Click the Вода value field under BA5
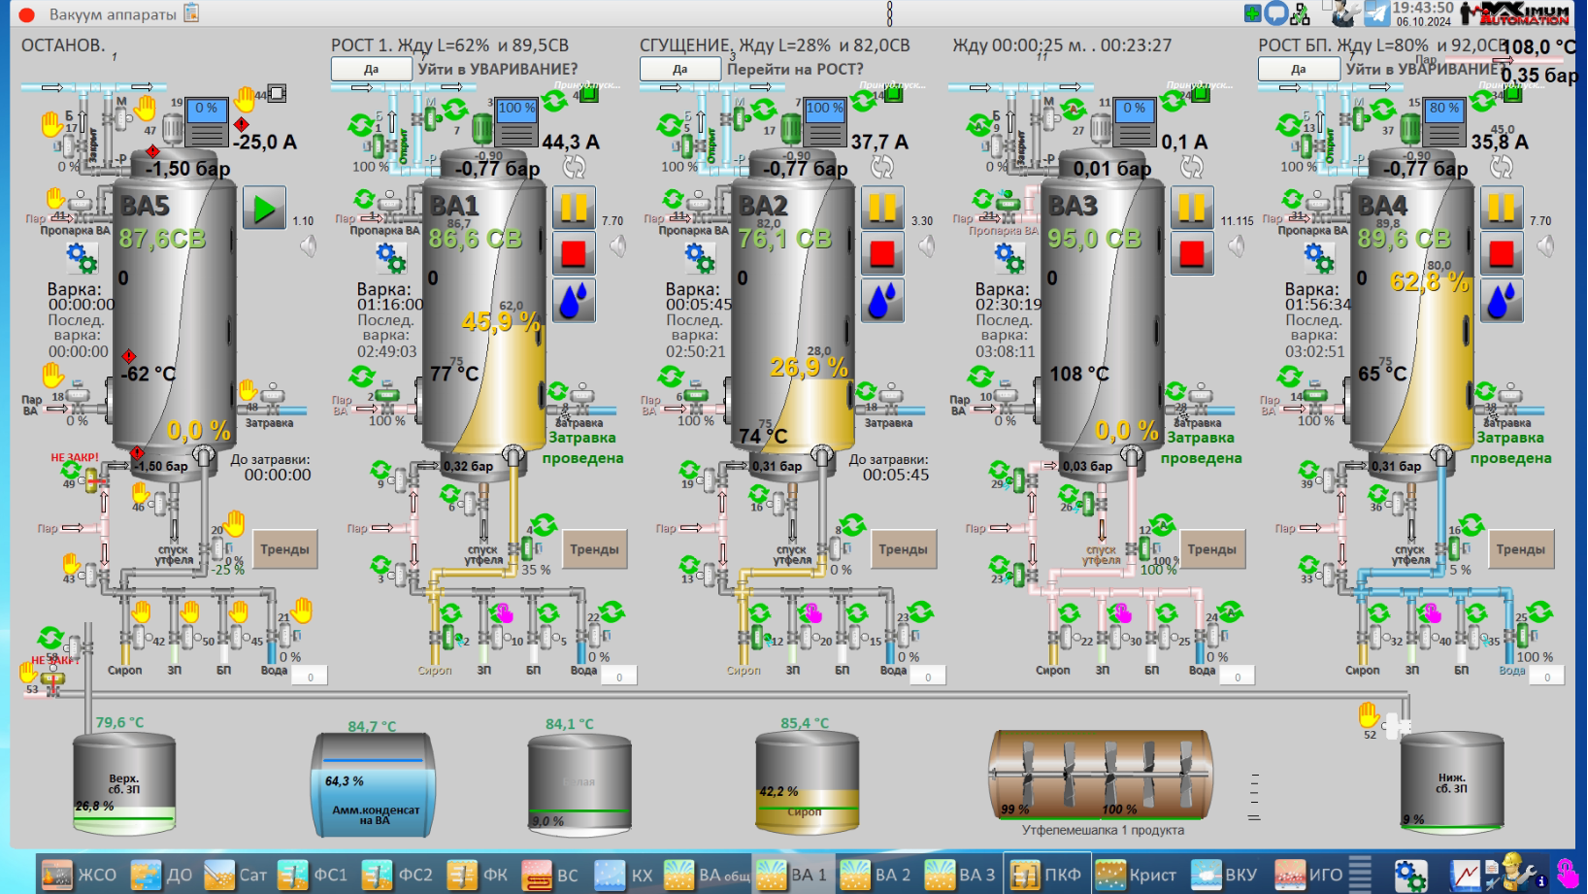The width and height of the screenshot is (1588, 894). point(310,677)
